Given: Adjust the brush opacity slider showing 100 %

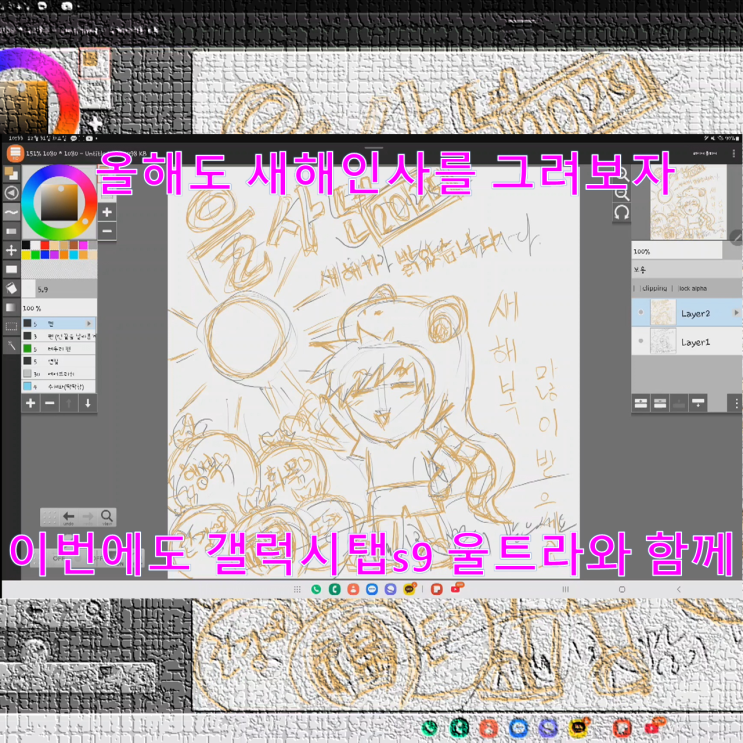Looking at the screenshot, I should point(59,308).
